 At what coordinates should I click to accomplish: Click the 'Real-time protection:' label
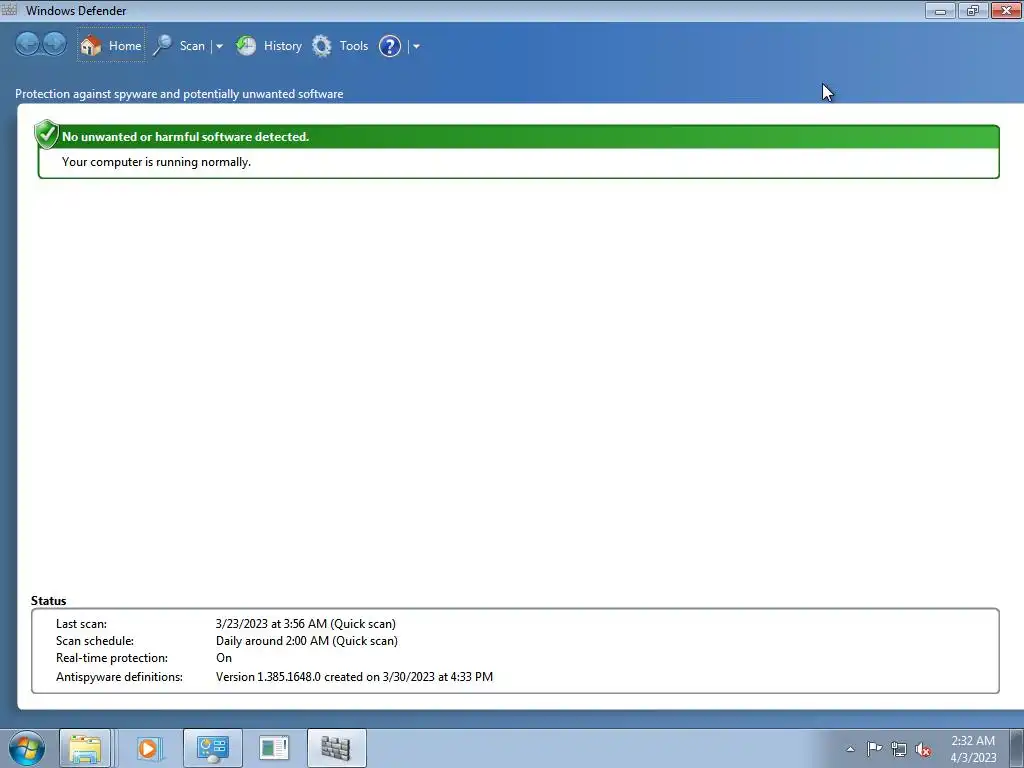click(x=112, y=658)
